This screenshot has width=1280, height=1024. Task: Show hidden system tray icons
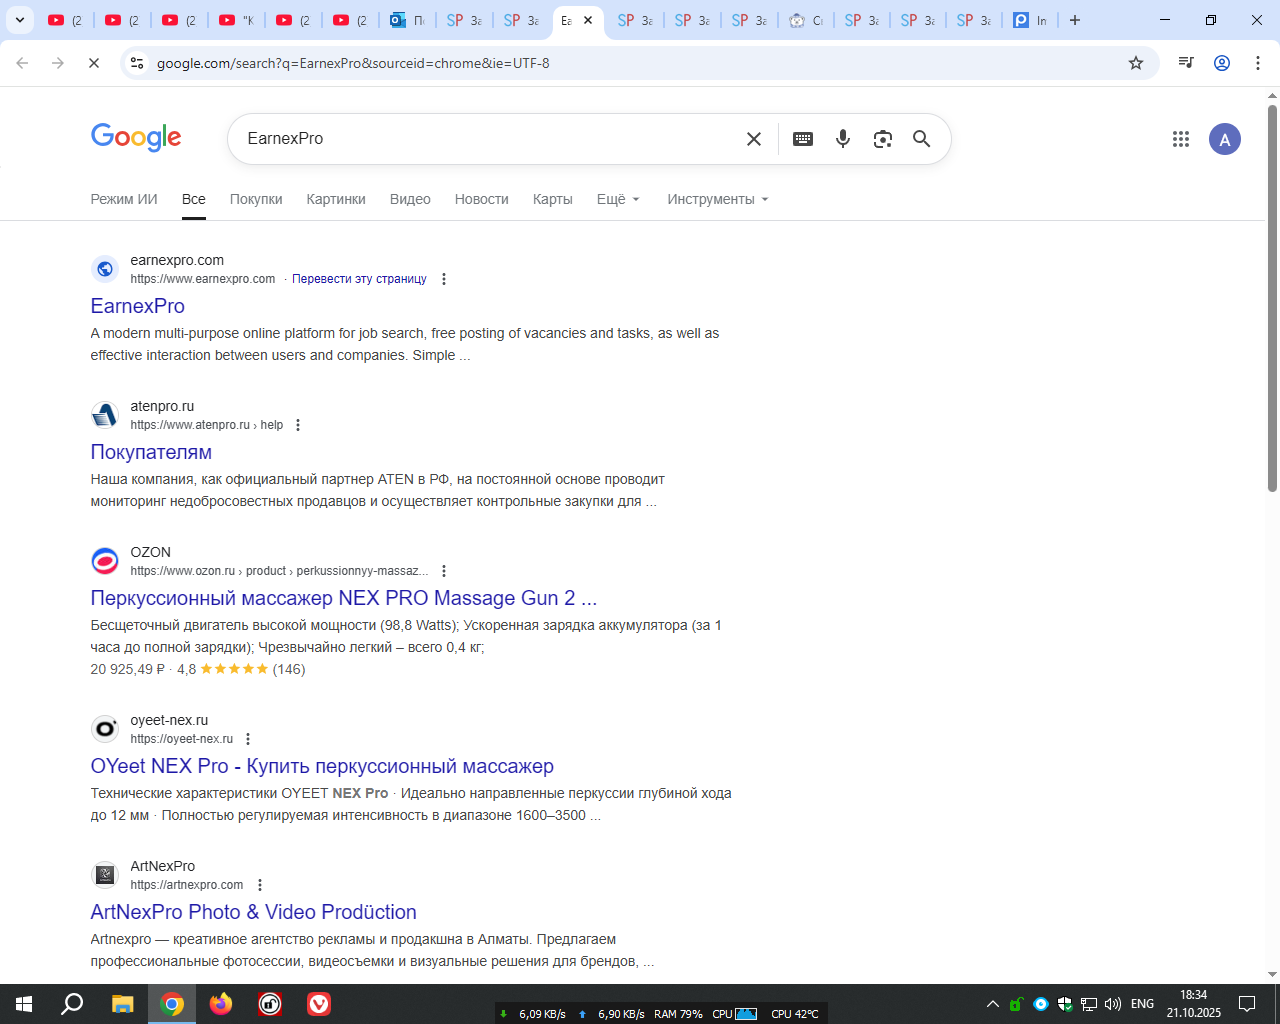click(x=993, y=1004)
